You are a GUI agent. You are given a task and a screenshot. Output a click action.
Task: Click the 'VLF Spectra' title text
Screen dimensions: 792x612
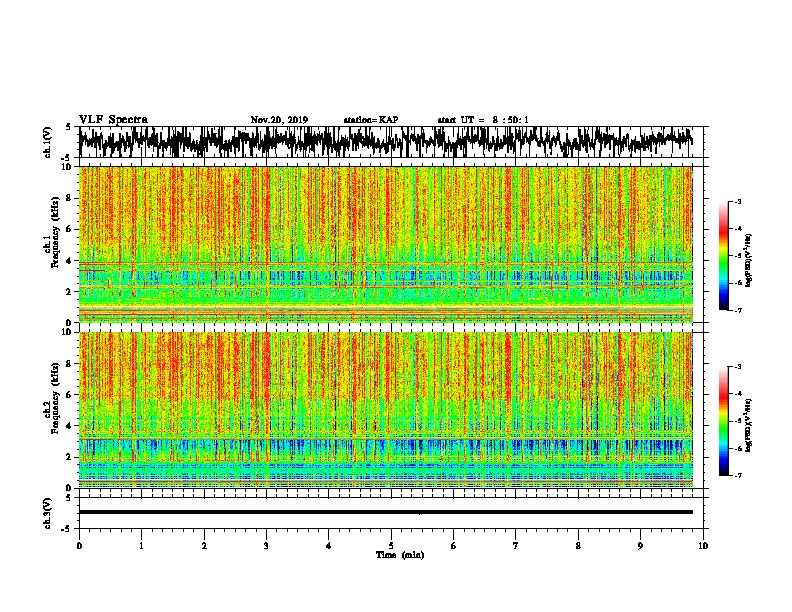[113, 120]
